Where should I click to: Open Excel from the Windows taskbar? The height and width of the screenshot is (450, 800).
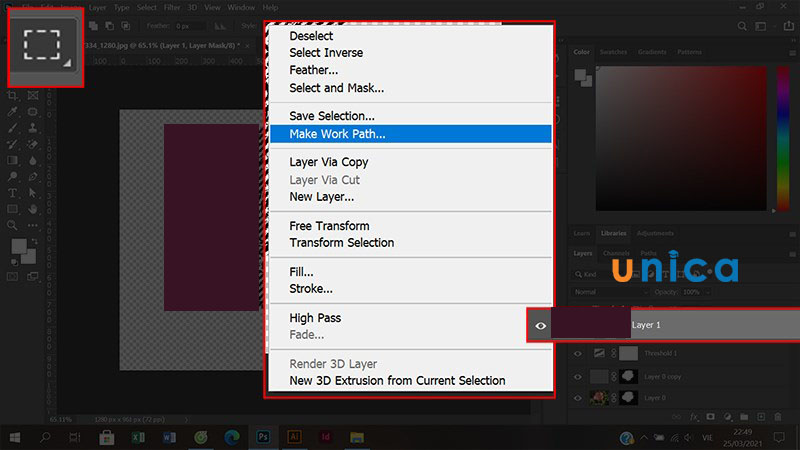tap(138, 437)
